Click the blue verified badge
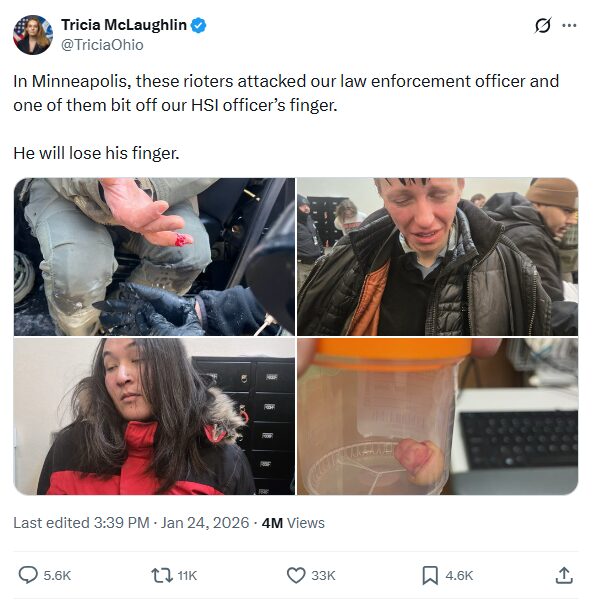Screen dimensions: 593x601 tap(199, 25)
